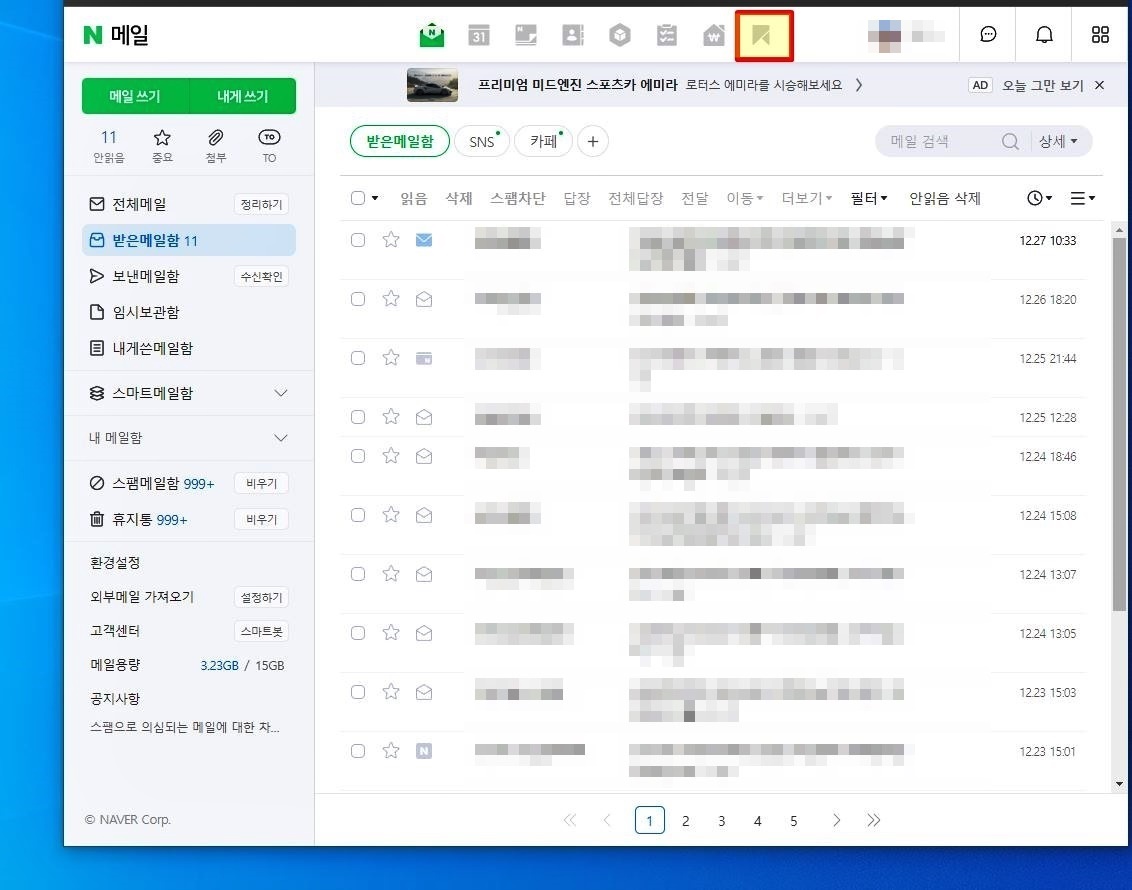
Task: Click 수신확인 next to 보낸메일함
Action: (261, 276)
